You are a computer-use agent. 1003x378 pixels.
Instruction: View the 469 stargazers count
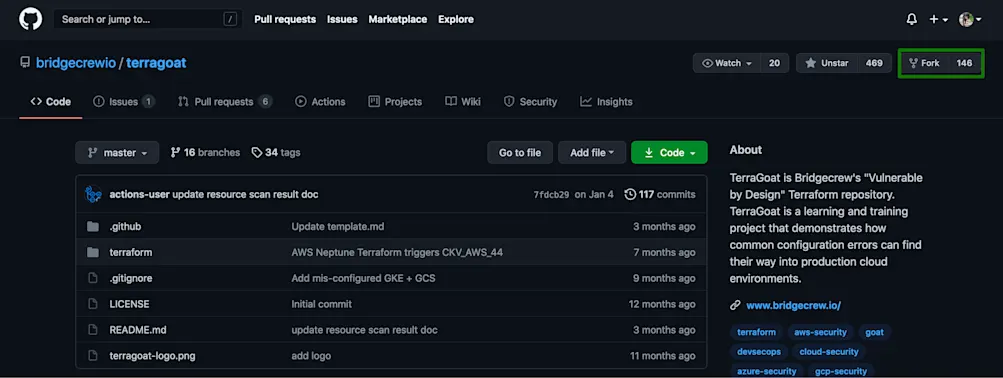coord(874,63)
